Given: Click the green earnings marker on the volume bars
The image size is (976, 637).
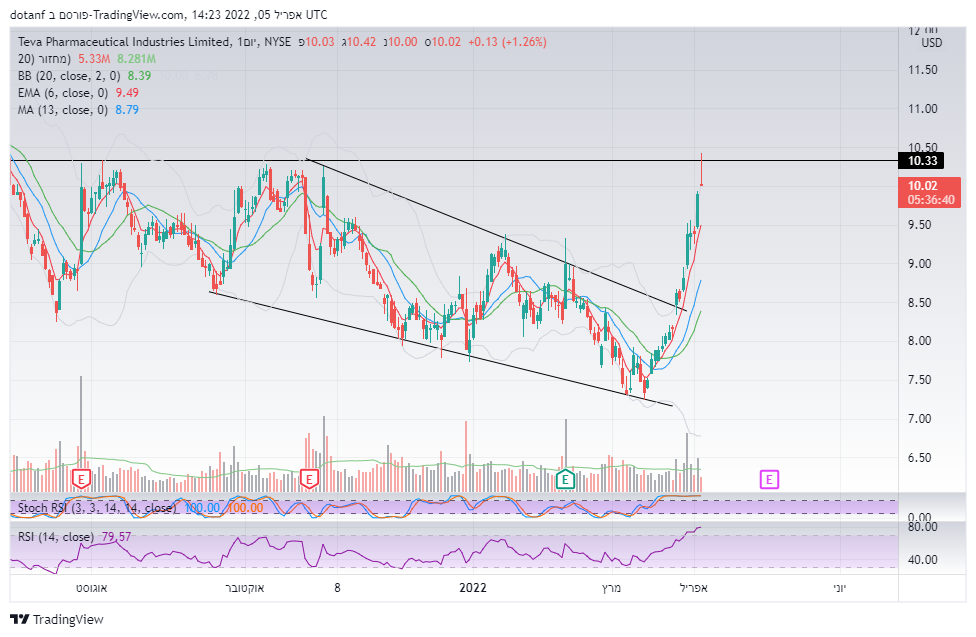Looking at the screenshot, I should [565, 479].
